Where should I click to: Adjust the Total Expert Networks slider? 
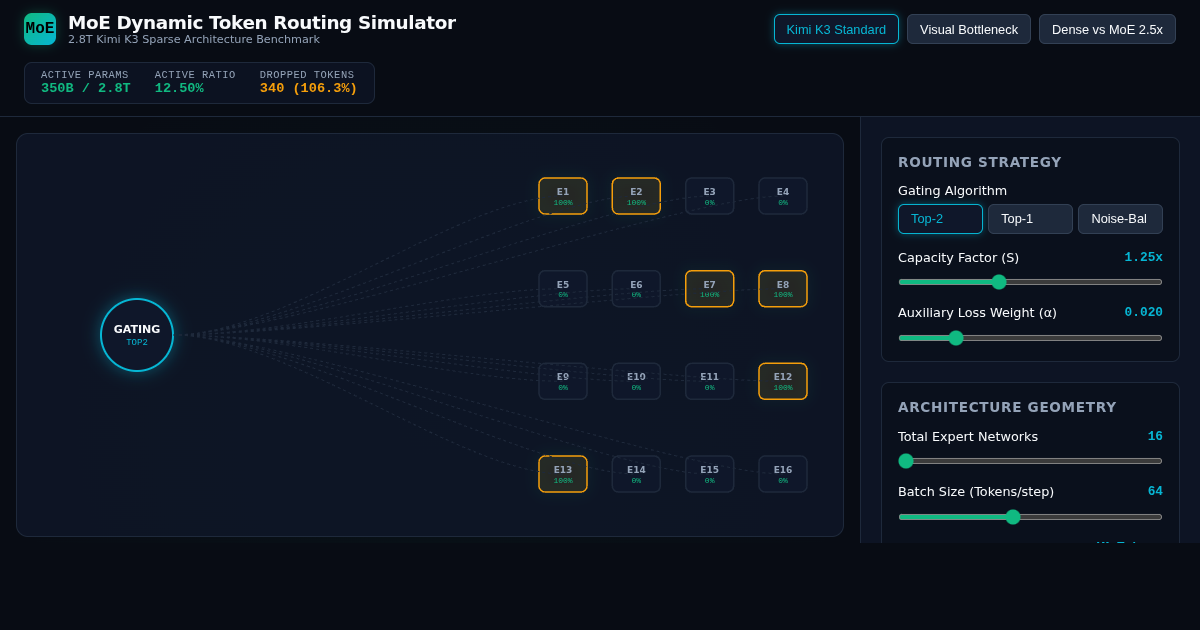[x=1030, y=461]
